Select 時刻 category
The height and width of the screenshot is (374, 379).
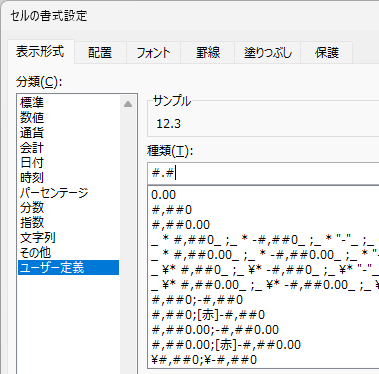[x=68, y=177]
